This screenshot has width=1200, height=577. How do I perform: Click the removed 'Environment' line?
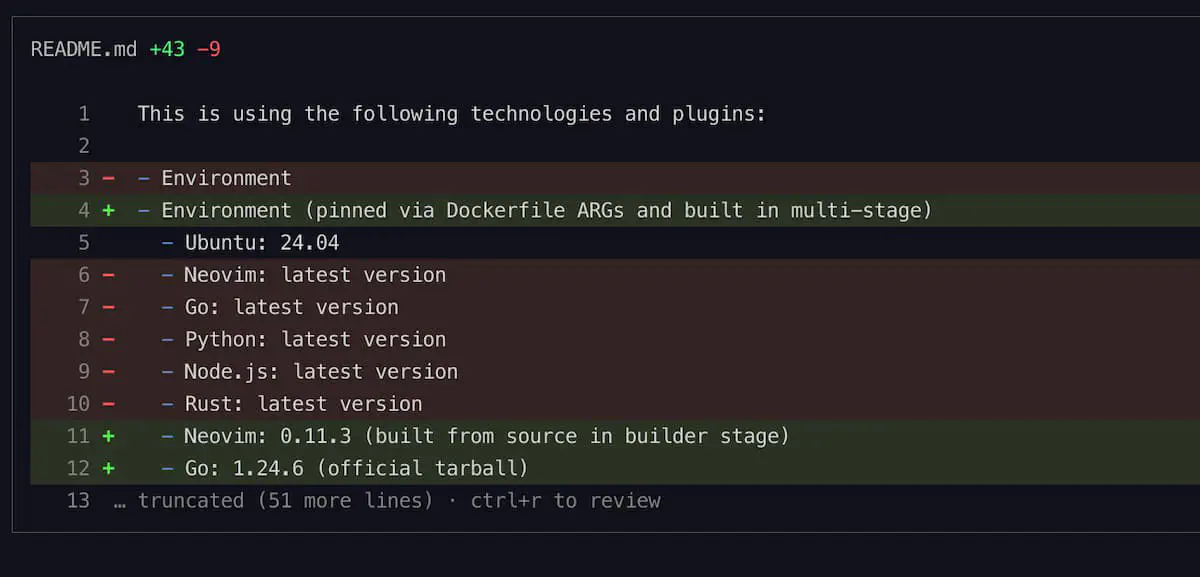click(x=615, y=178)
